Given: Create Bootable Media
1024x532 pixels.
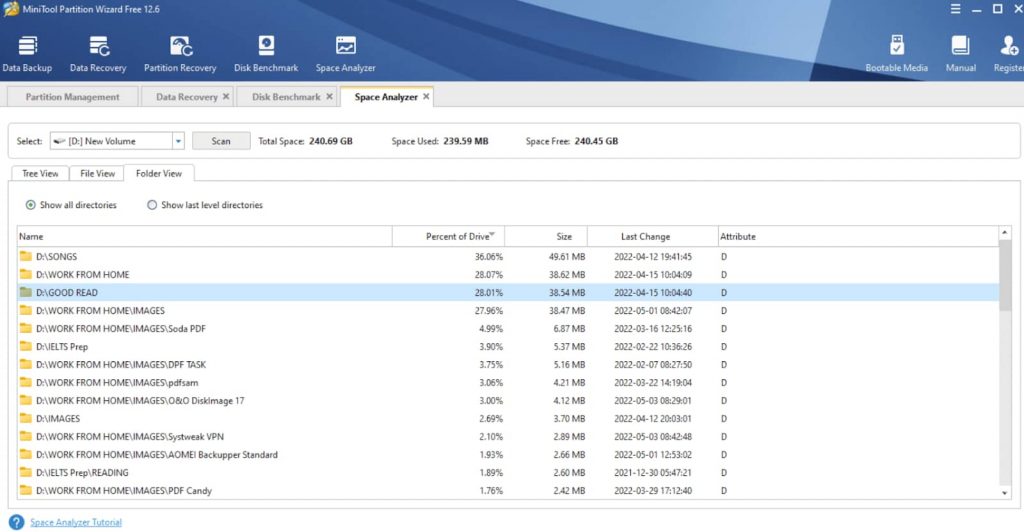Looking at the screenshot, I should 897,54.
